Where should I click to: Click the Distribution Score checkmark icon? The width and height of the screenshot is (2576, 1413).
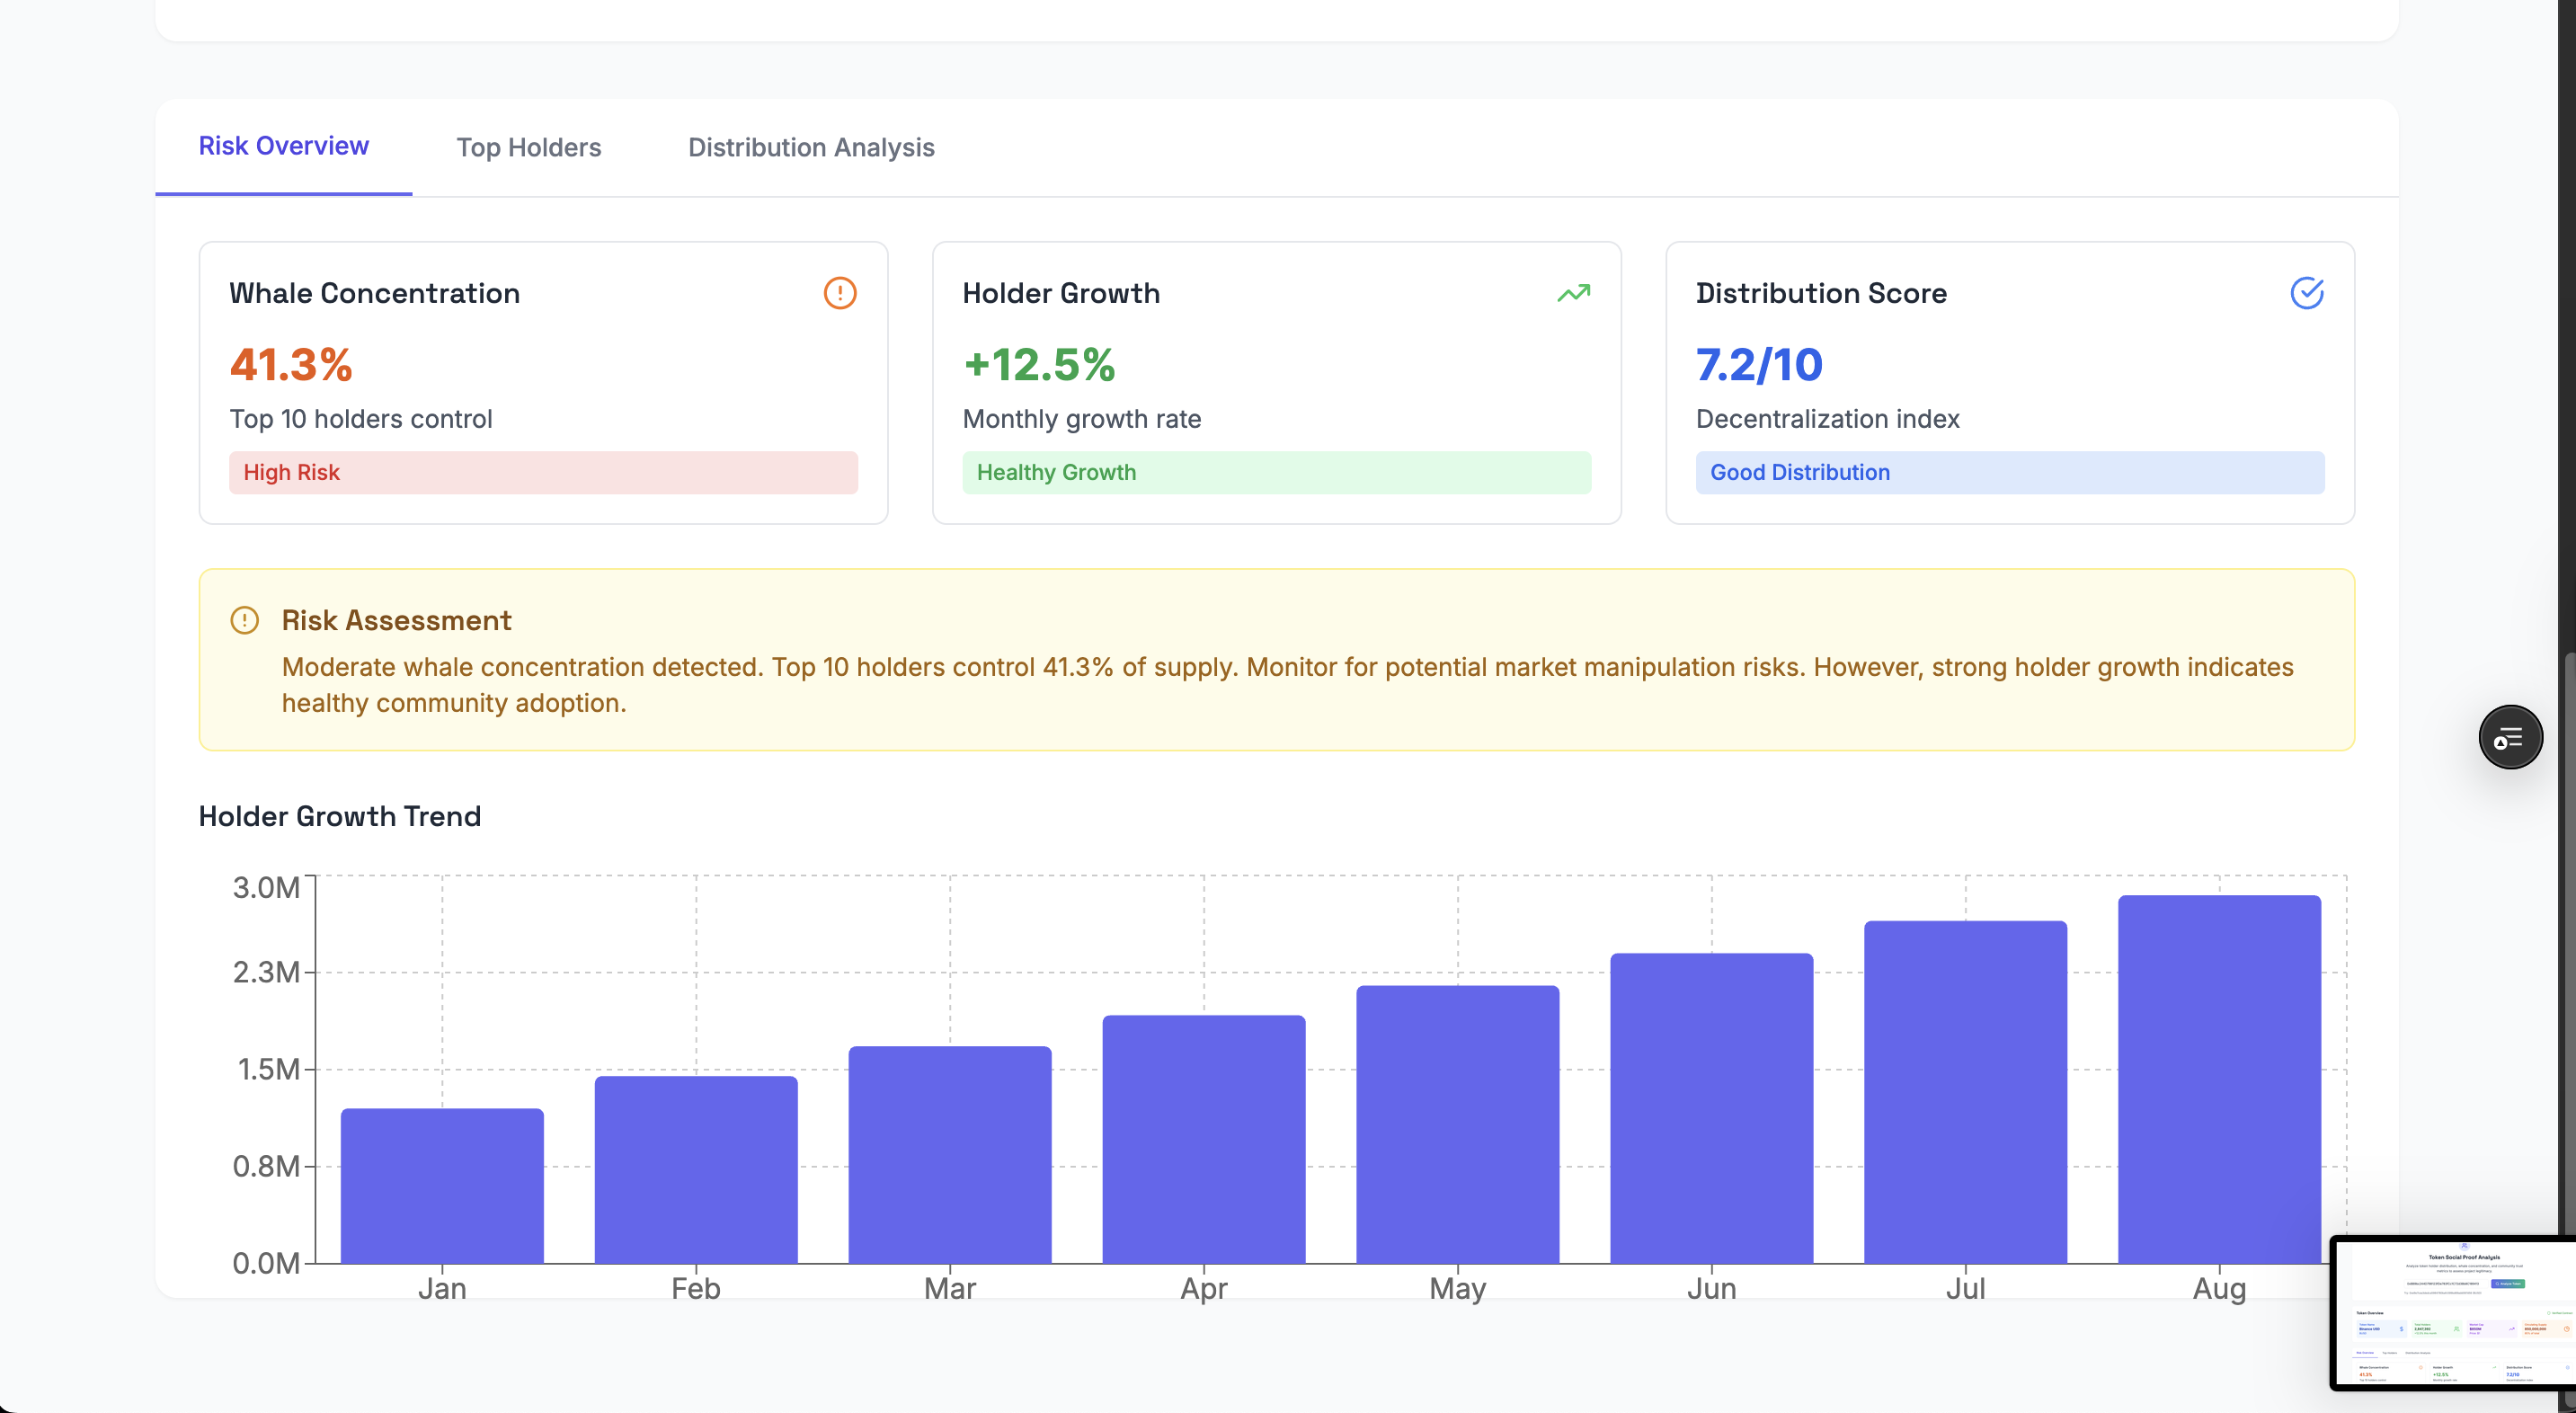tap(2306, 293)
